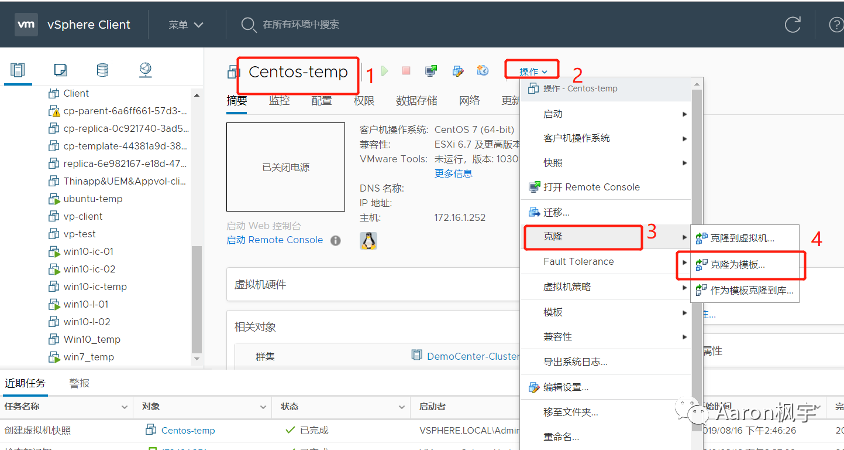Select 导出系统日志... menu item

606,362
